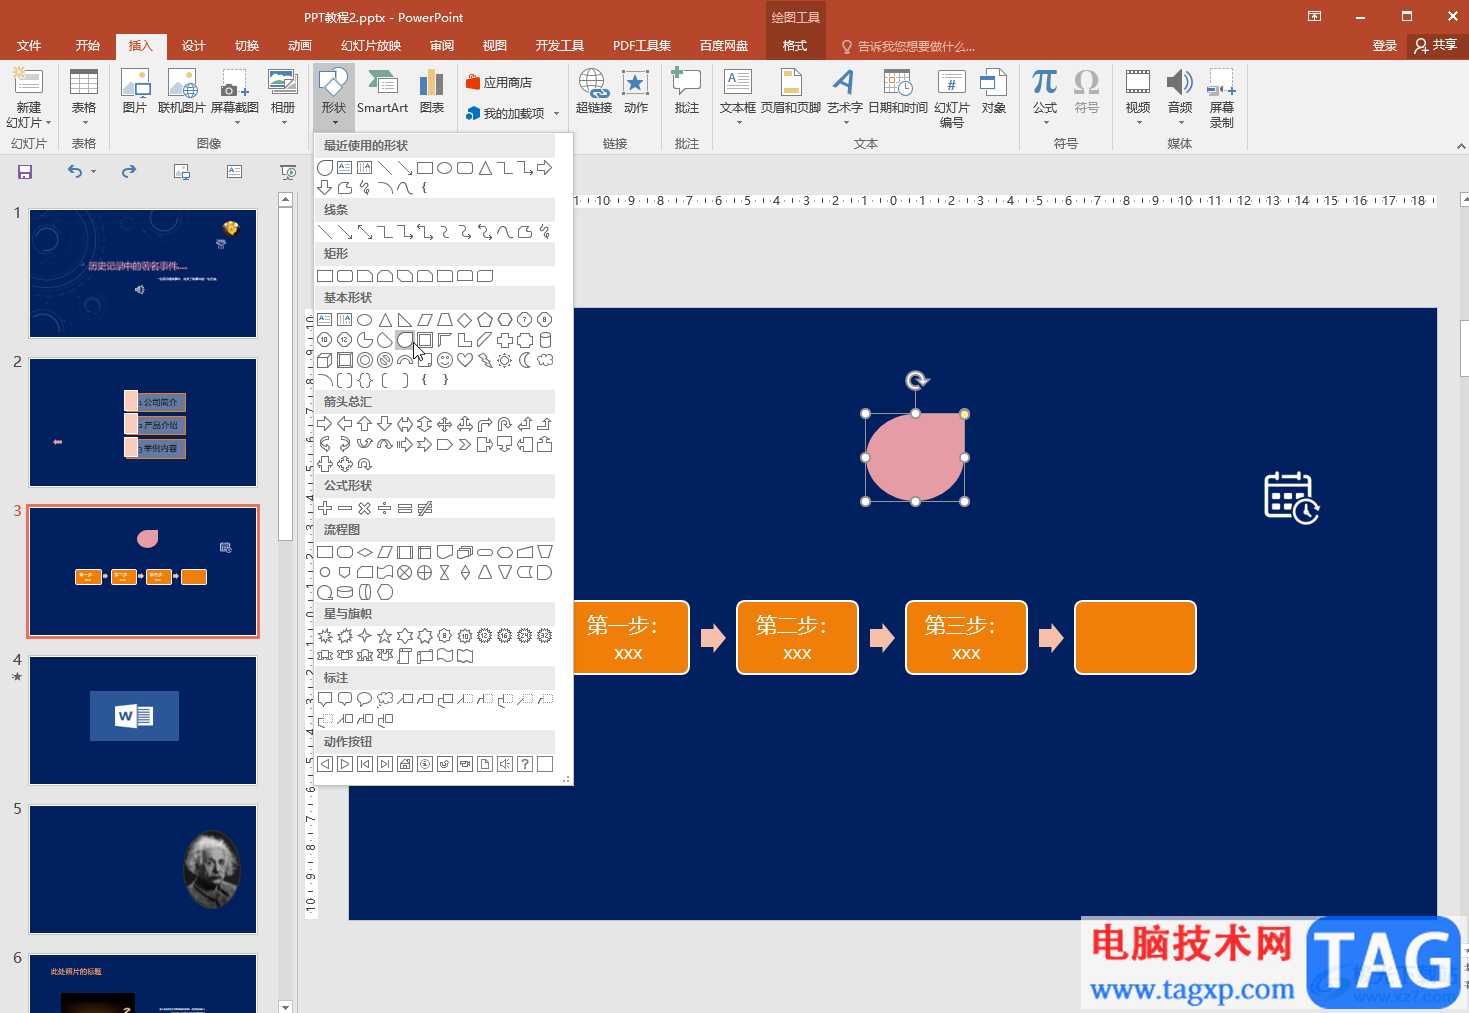
Task: Open the 幻灯片放映 slide show tab
Action: click(371, 46)
